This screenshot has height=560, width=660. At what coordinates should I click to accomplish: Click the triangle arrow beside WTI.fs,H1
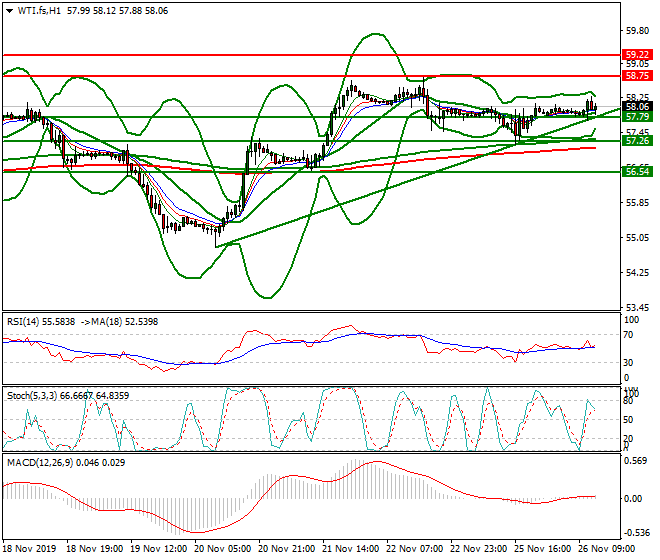click(x=9, y=10)
